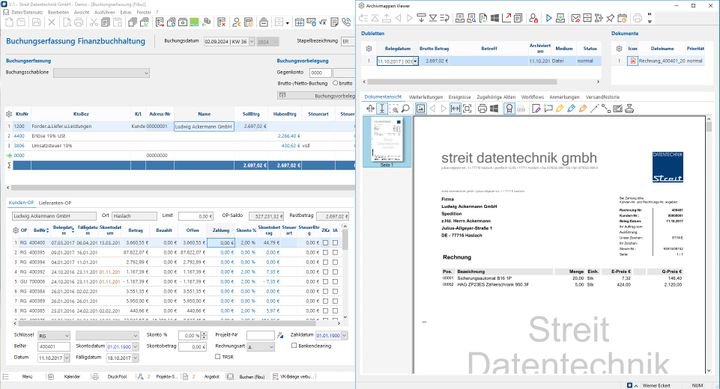
Task: Switch to the Lieferanten-OP tab
Action: [55, 203]
